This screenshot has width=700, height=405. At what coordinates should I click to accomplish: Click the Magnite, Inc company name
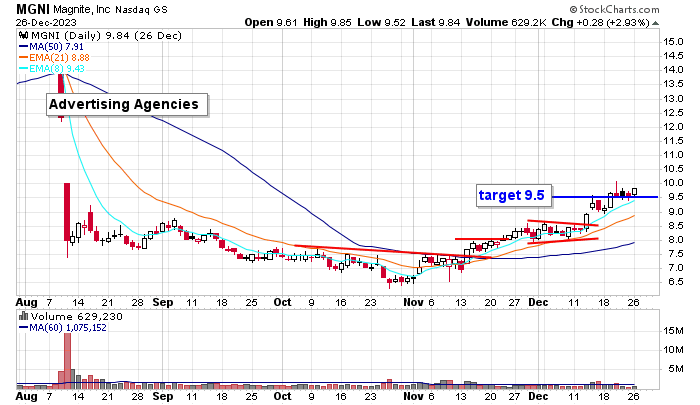tap(82, 9)
